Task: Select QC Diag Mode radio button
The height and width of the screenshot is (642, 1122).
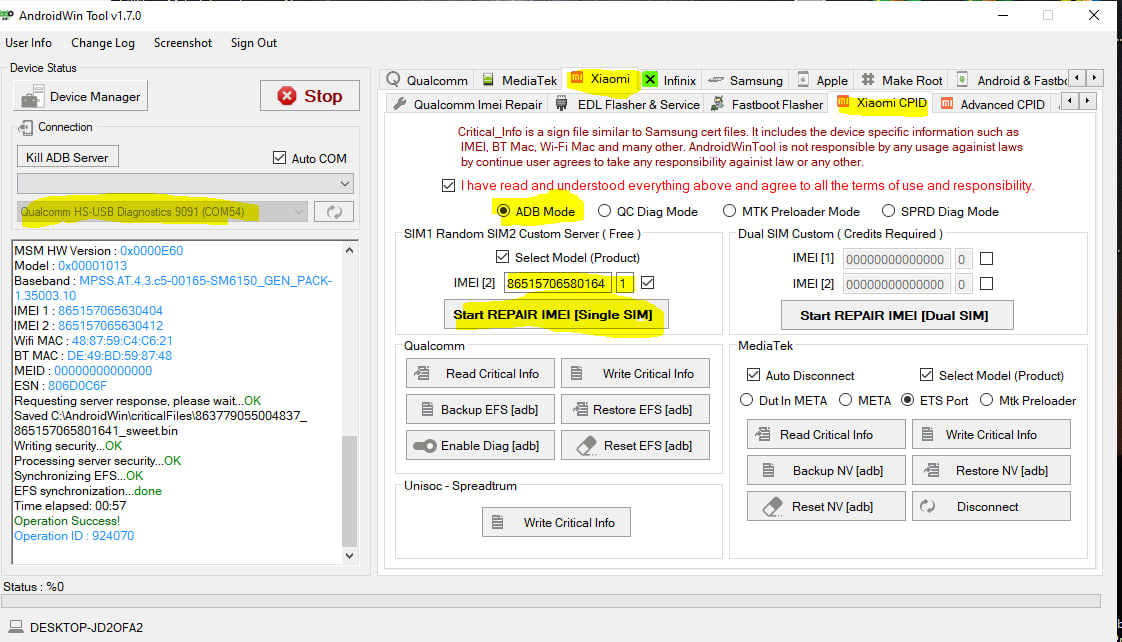Action: pos(605,211)
